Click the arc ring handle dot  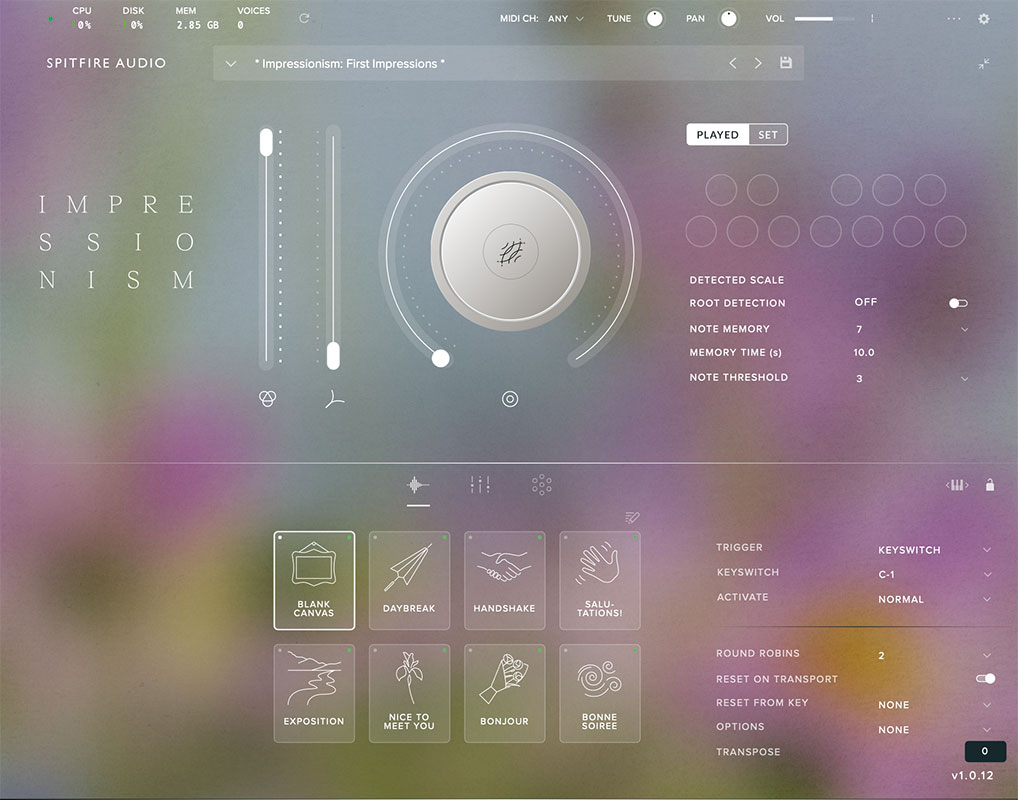tap(441, 358)
